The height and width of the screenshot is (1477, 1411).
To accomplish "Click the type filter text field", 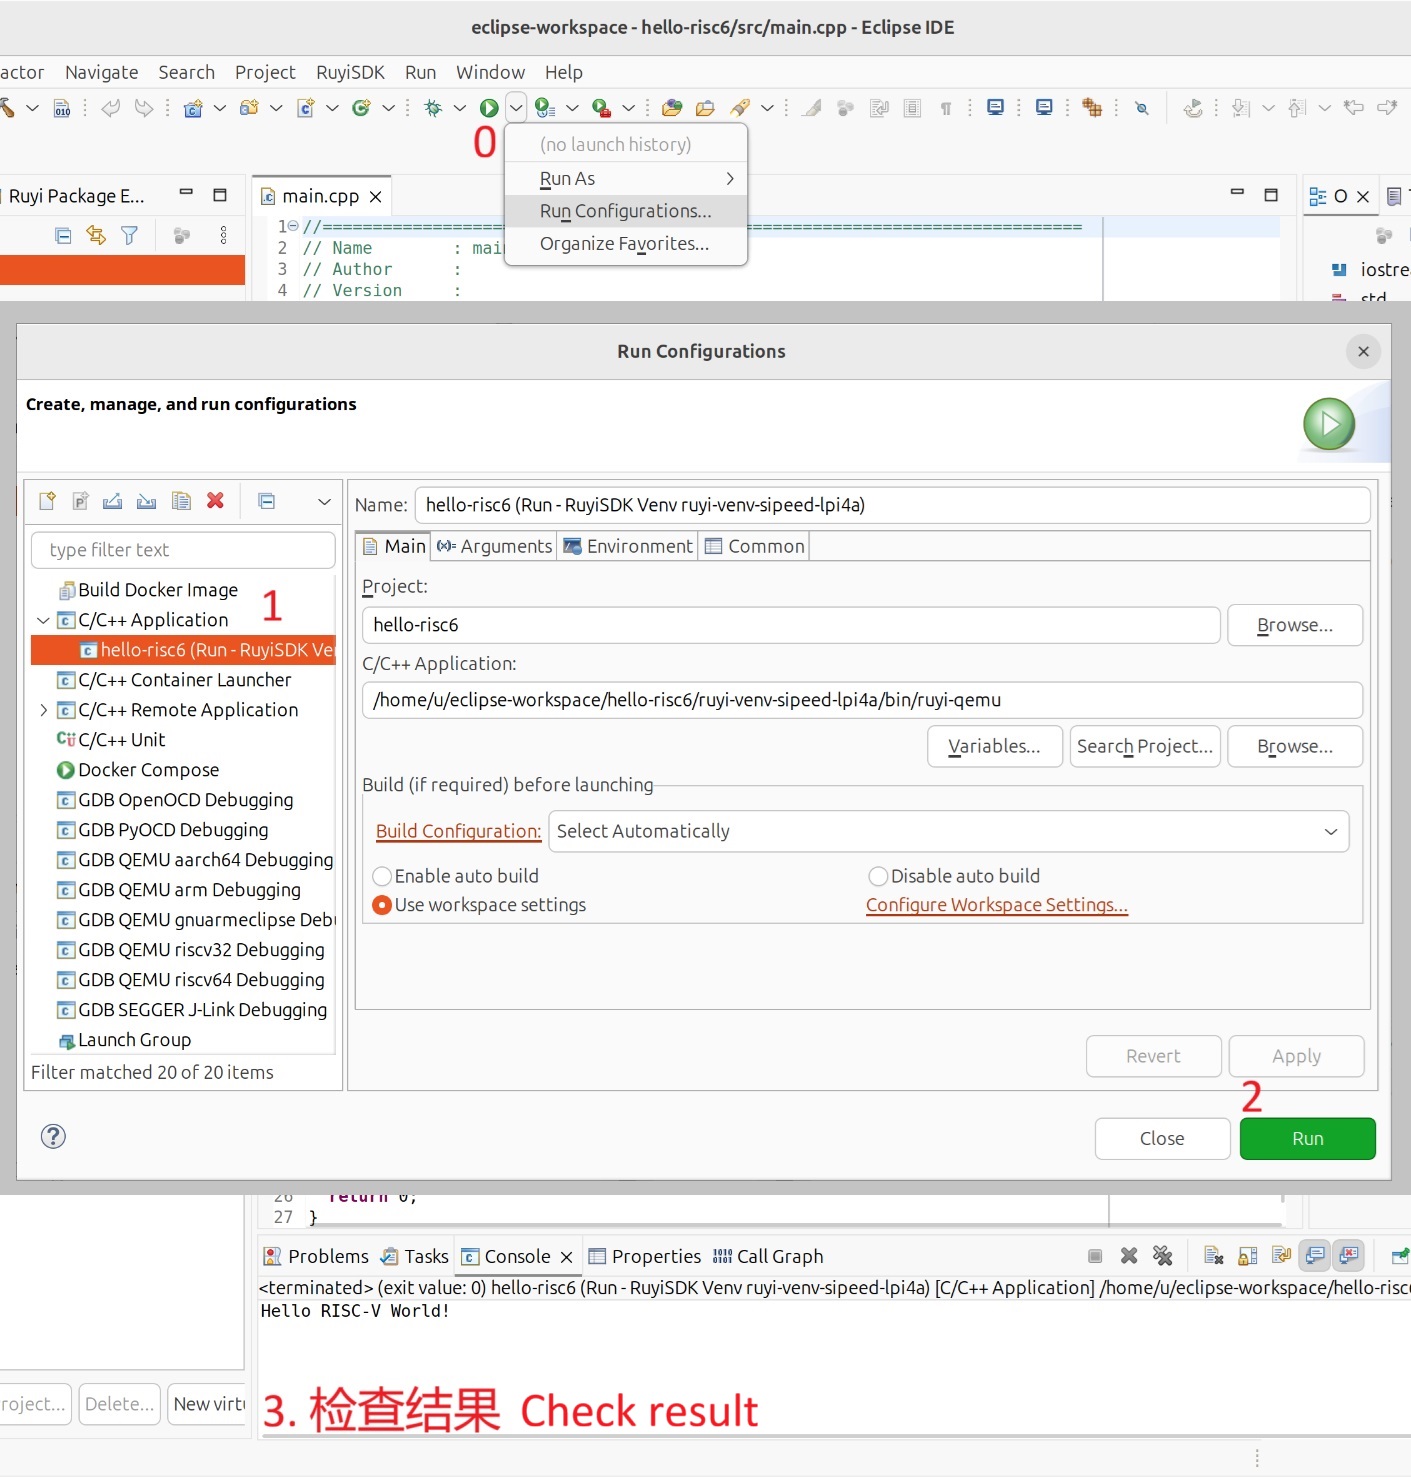I will (183, 550).
